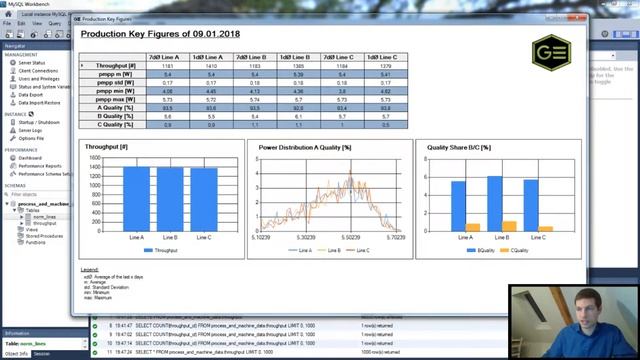The height and width of the screenshot is (360, 640).
Task: Open Server Status in Navigator
Action: (x=31, y=63)
